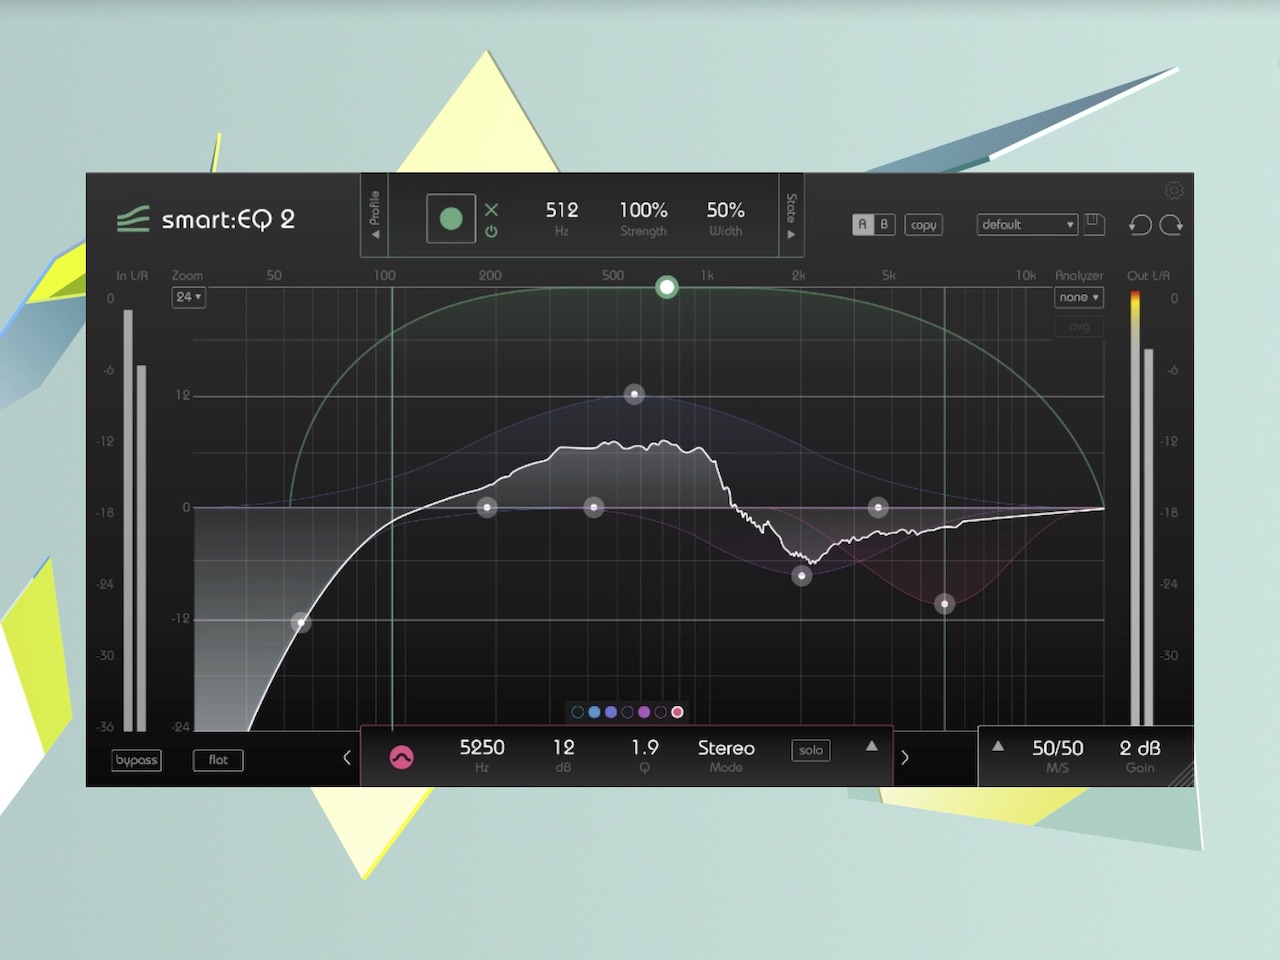Select the light blue band dot

tap(594, 712)
